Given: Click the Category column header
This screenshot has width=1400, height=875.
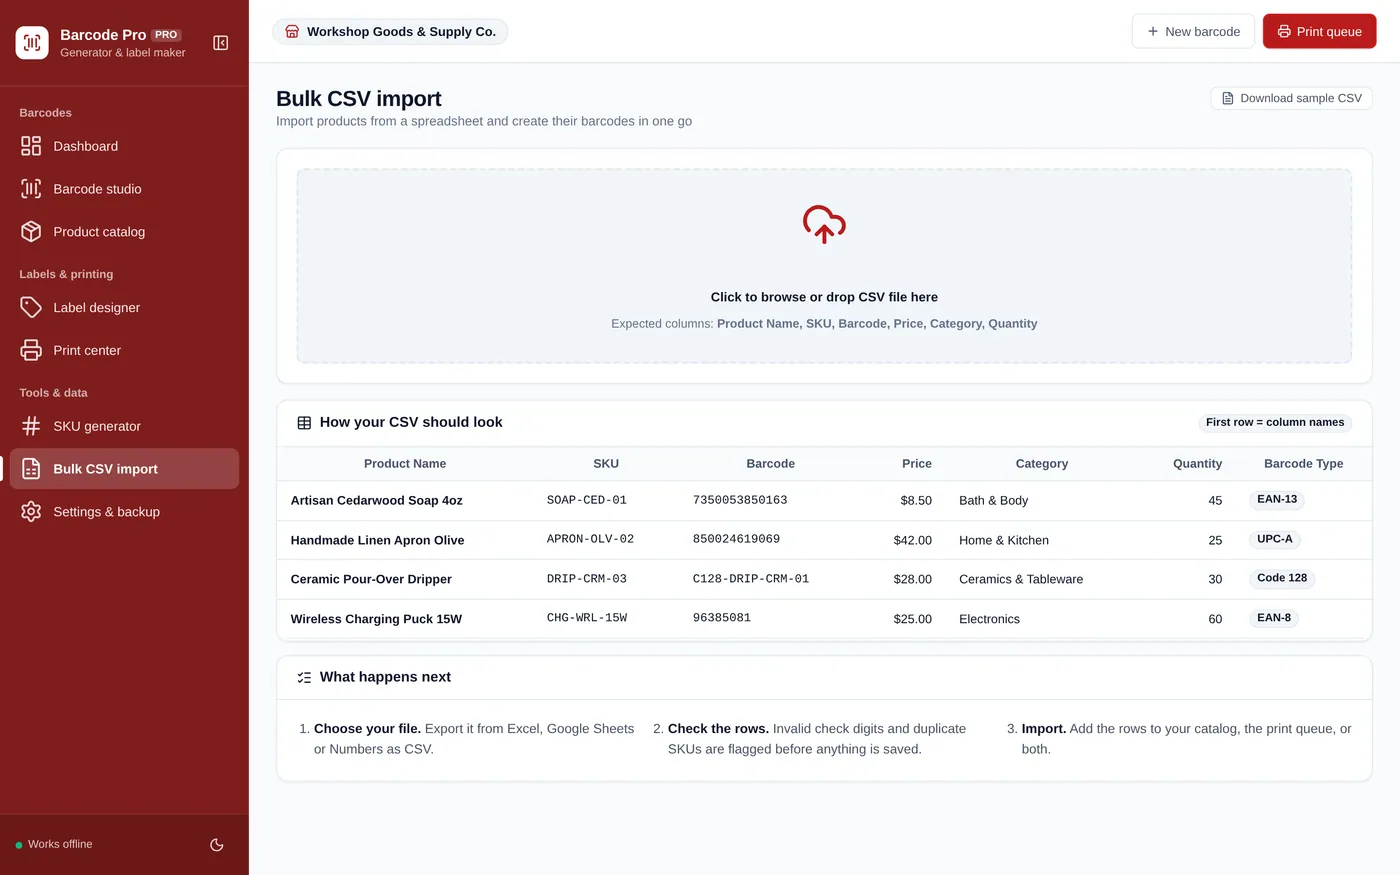Looking at the screenshot, I should pyautogui.click(x=1042, y=464).
